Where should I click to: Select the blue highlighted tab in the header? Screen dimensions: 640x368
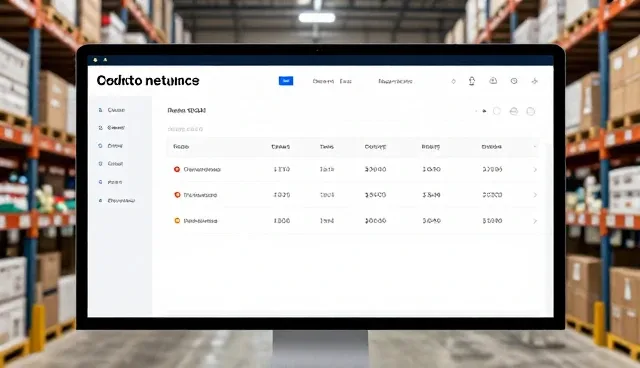pyautogui.click(x=286, y=81)
